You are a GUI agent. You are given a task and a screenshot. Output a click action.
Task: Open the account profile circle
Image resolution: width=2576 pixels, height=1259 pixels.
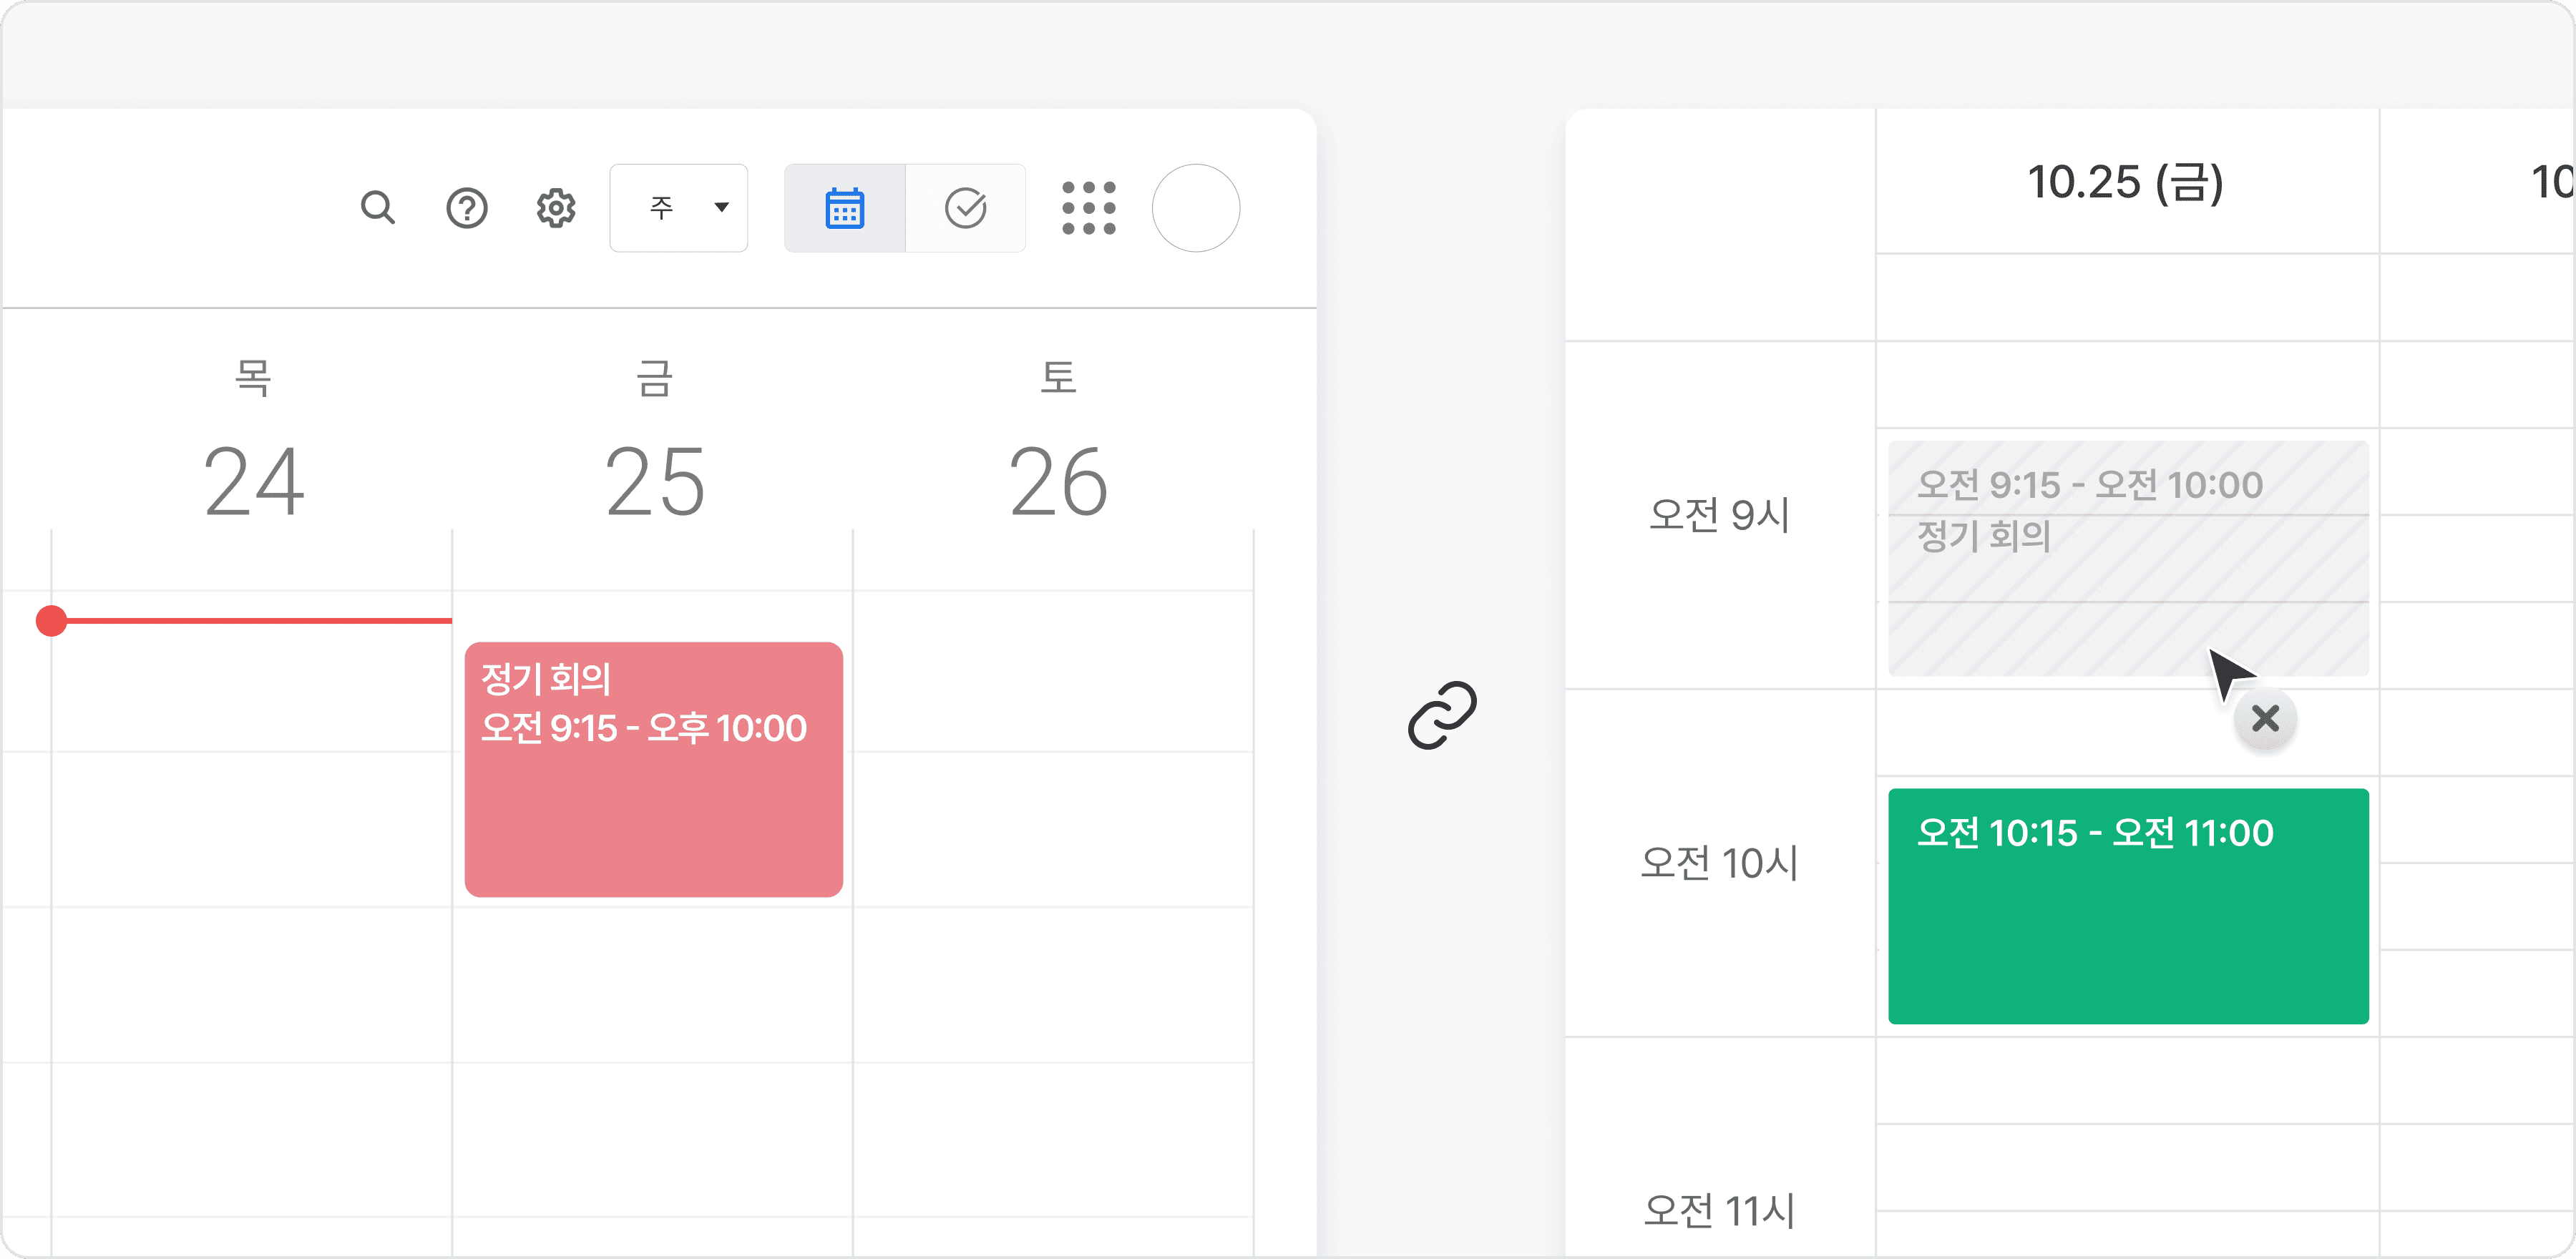click(1196, 208)
